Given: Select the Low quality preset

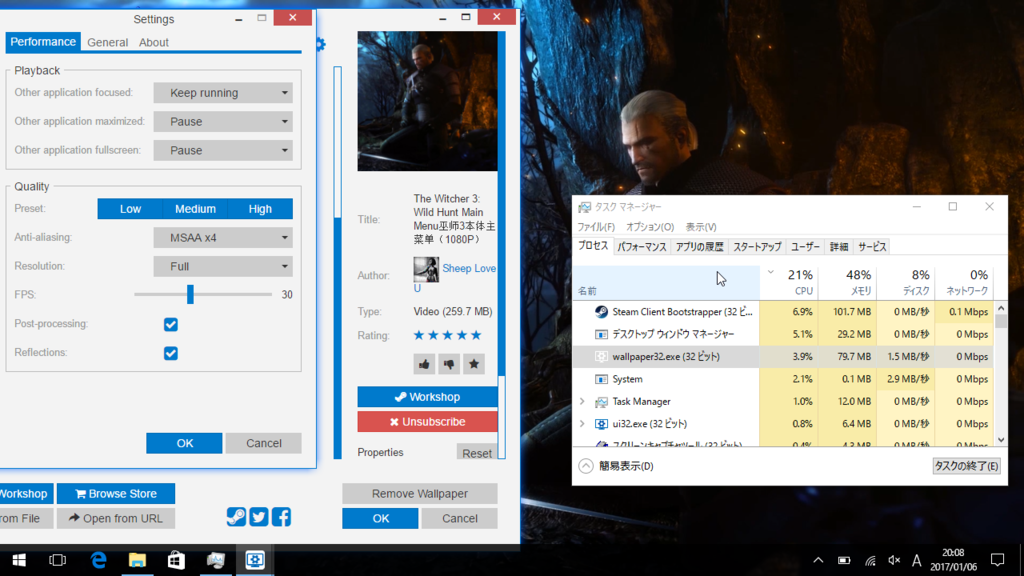Looking at the screenshot, I should [130, 209].
